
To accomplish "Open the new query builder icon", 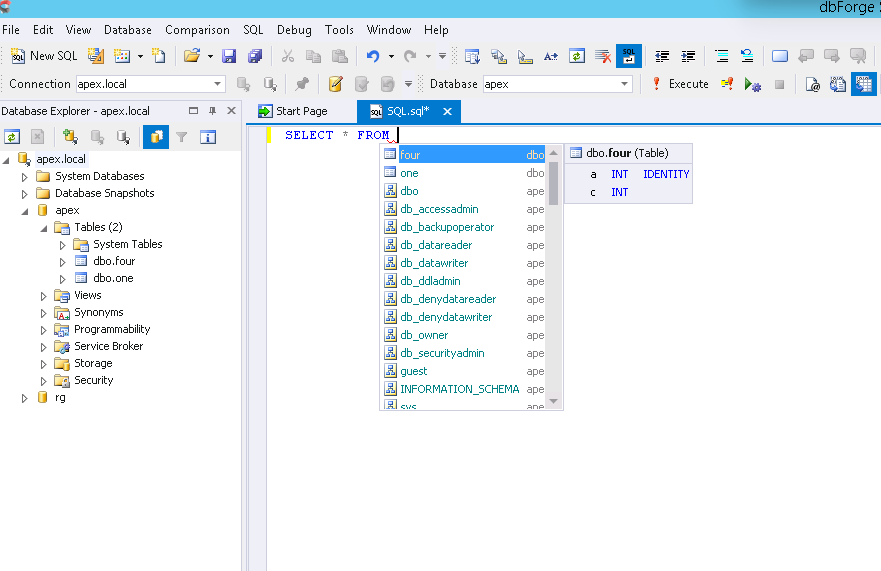I will pos(96,56).
